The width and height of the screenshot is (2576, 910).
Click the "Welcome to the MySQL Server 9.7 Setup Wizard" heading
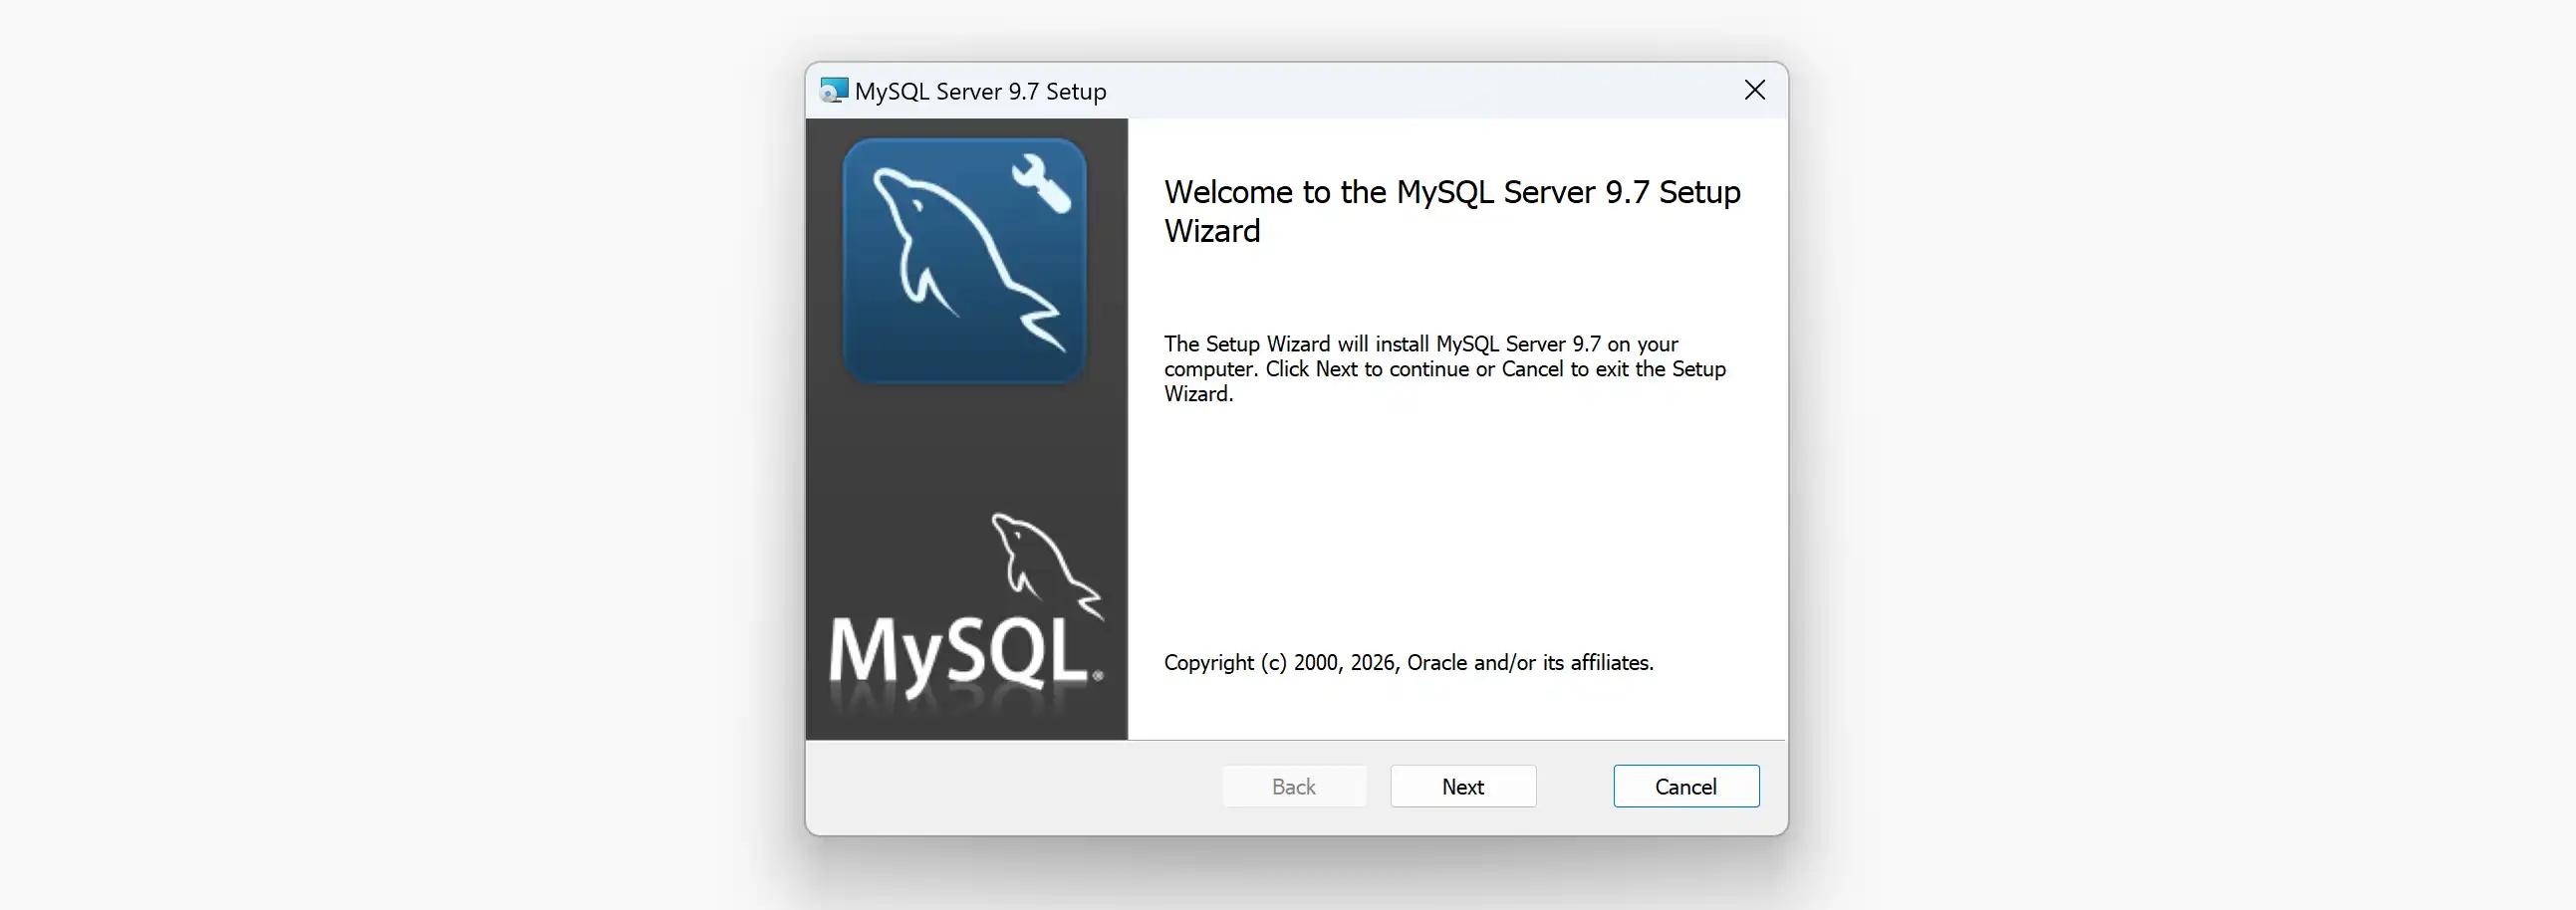(1452, 211)
